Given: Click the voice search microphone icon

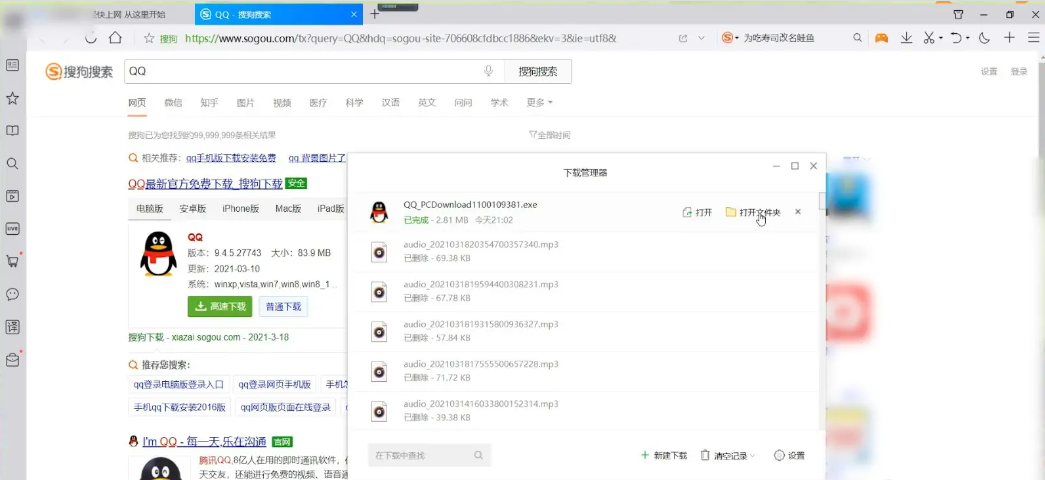Looking at the screenshot, I should click(488, 71).
